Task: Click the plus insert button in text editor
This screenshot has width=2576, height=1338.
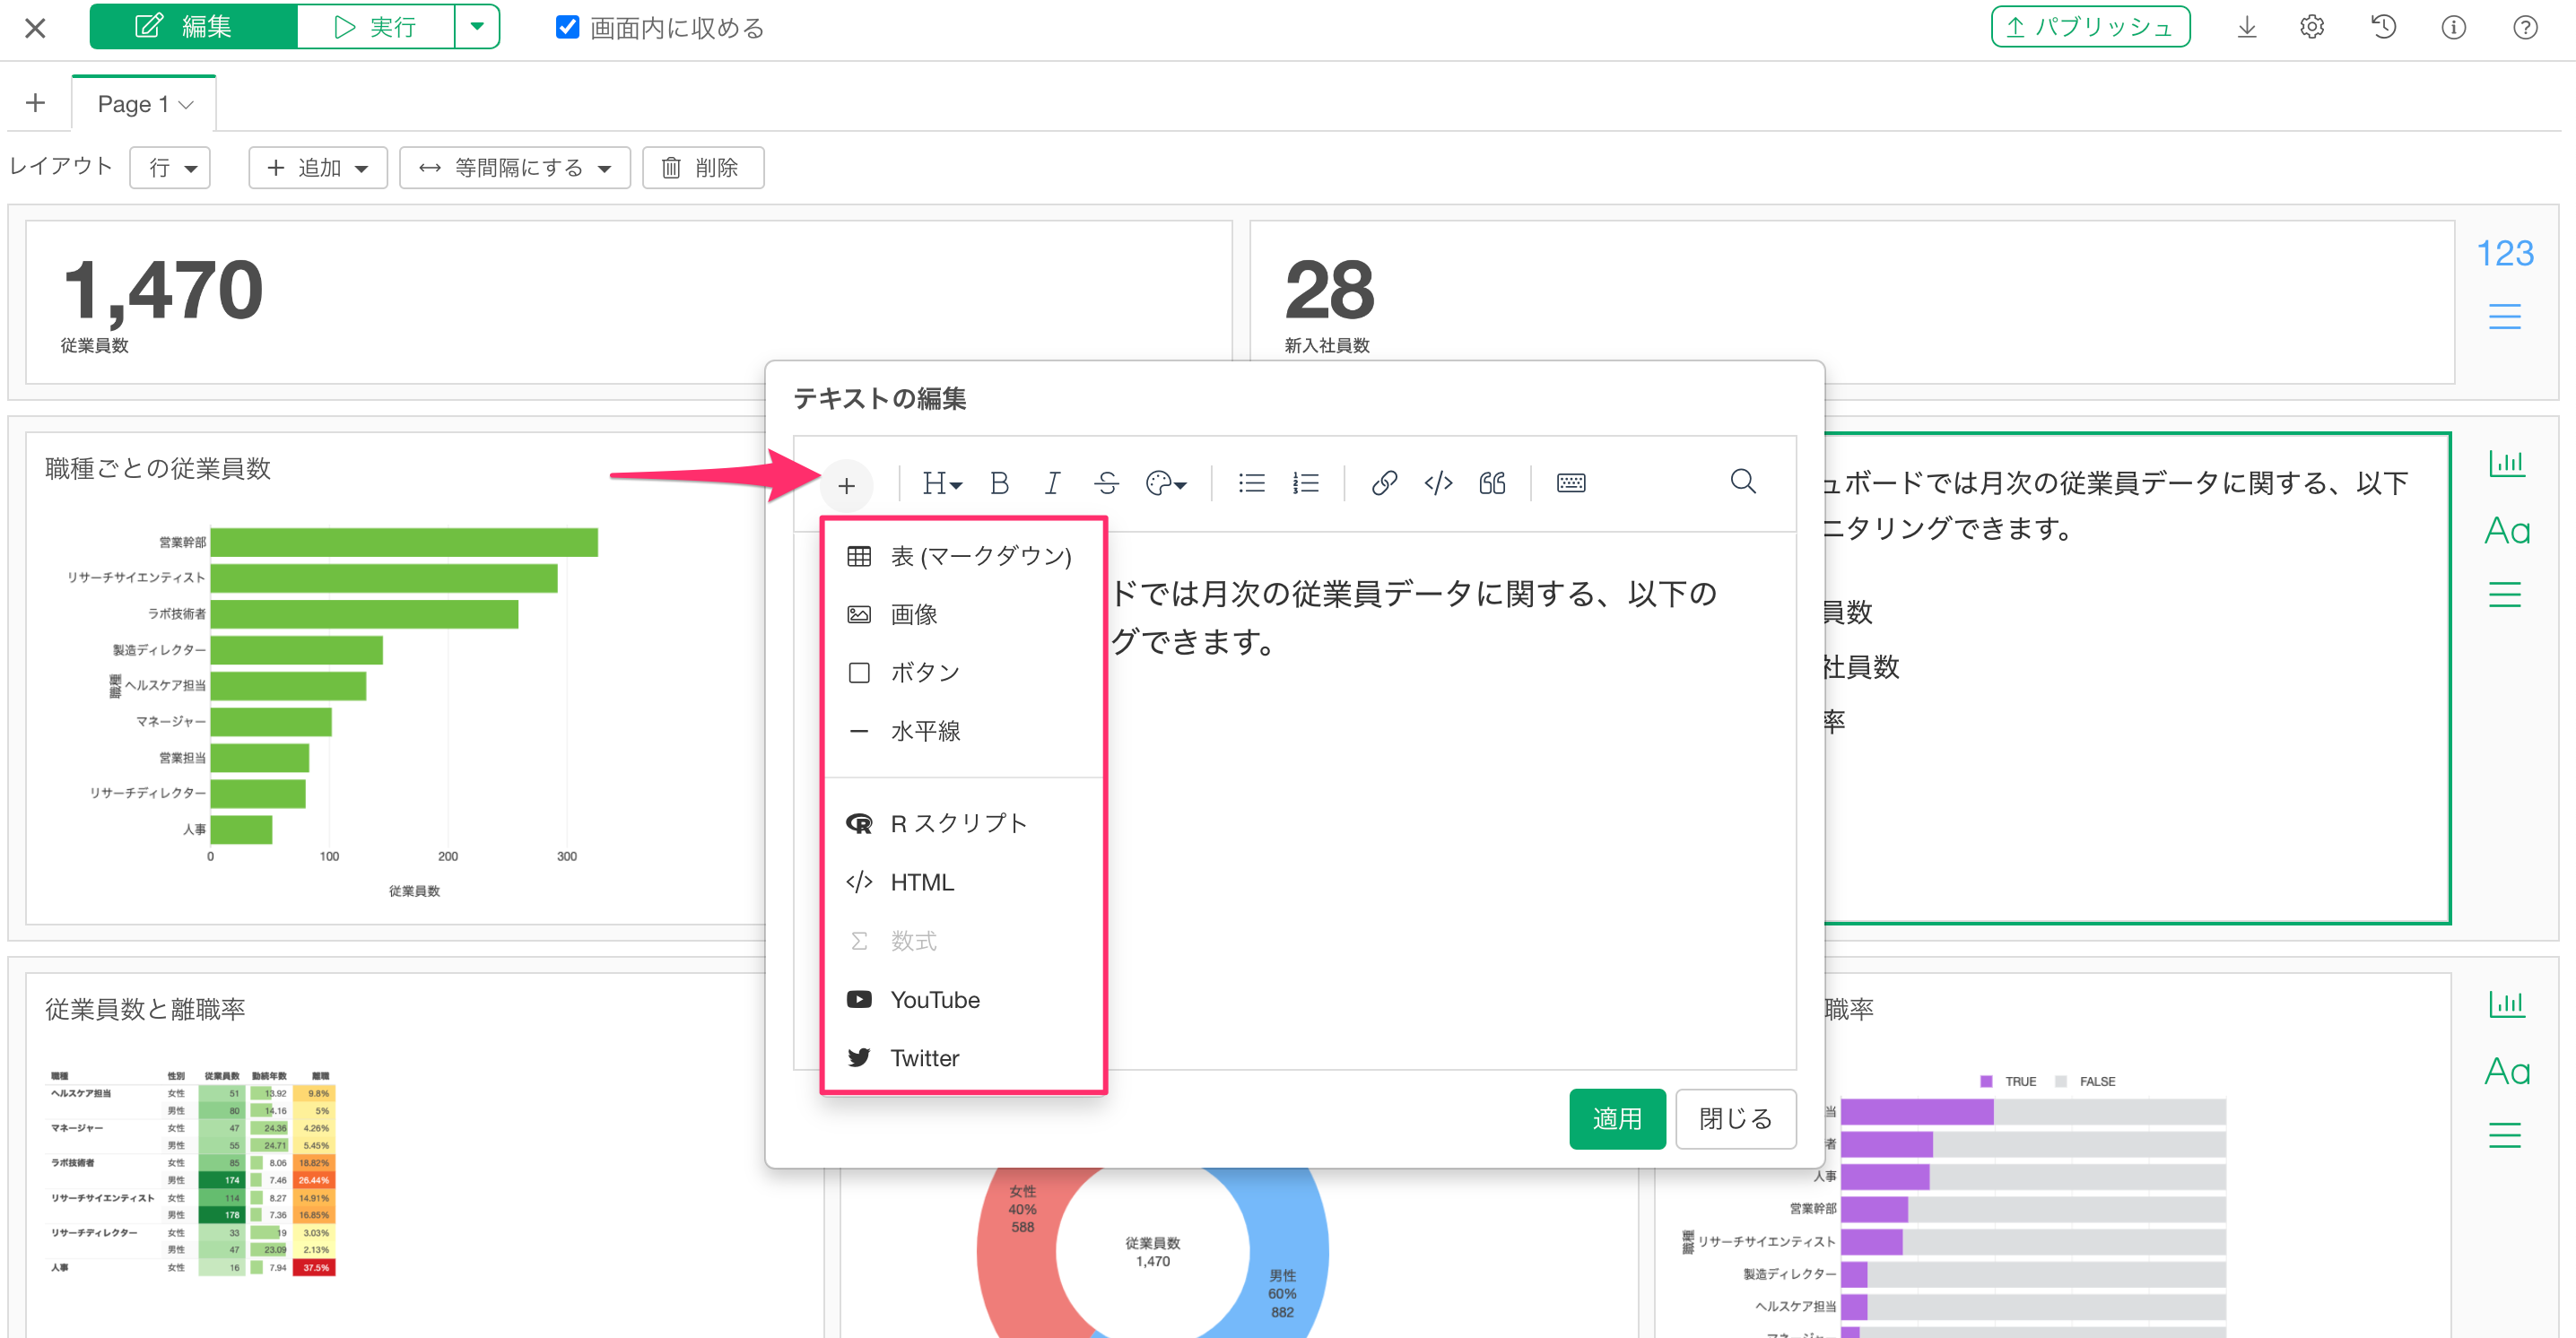Action: (x=846, y=486)
